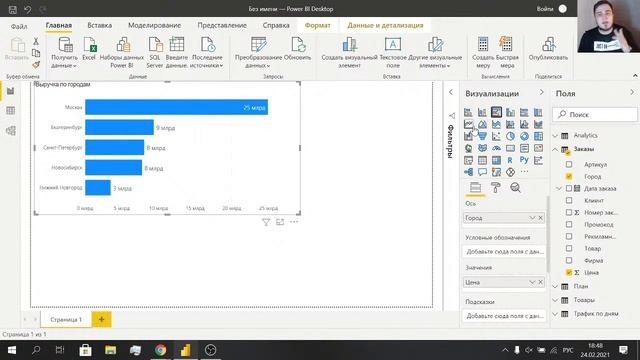This screenshot has height=360, width=640.
Task: Open chart's more options ellipsis
Action: 294,222
